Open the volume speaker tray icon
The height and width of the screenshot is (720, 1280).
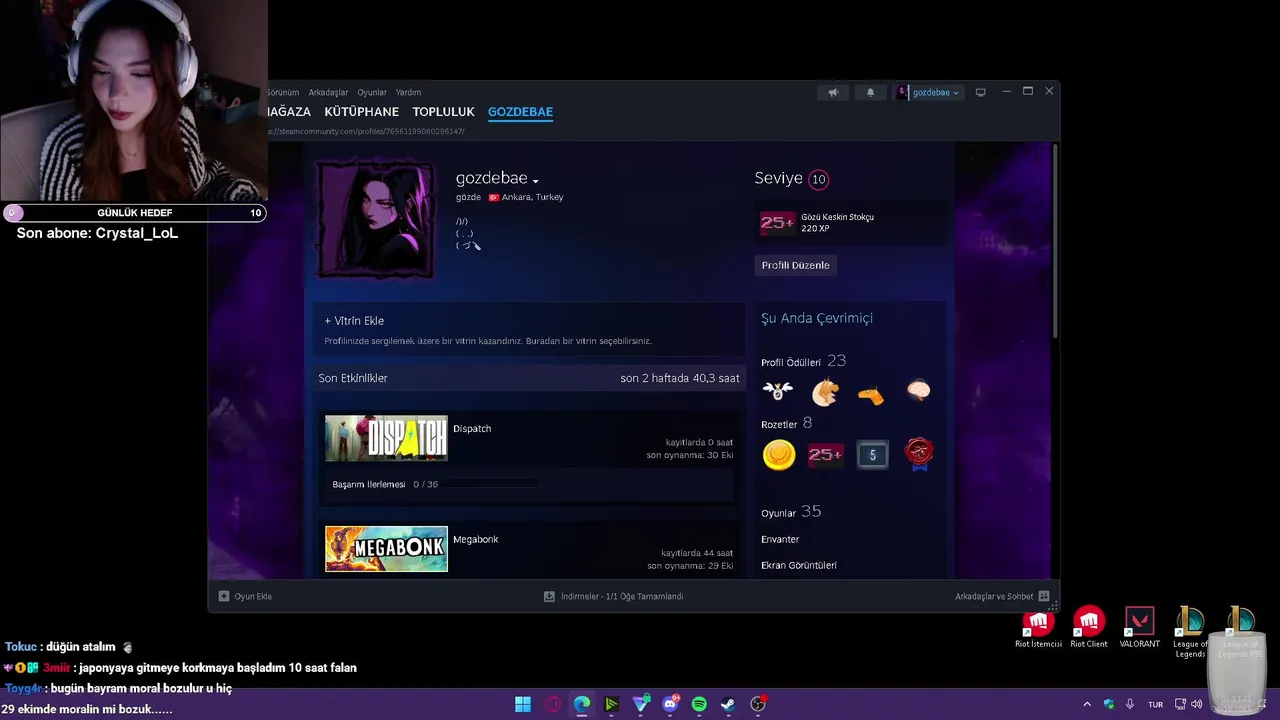[1197, 704]
